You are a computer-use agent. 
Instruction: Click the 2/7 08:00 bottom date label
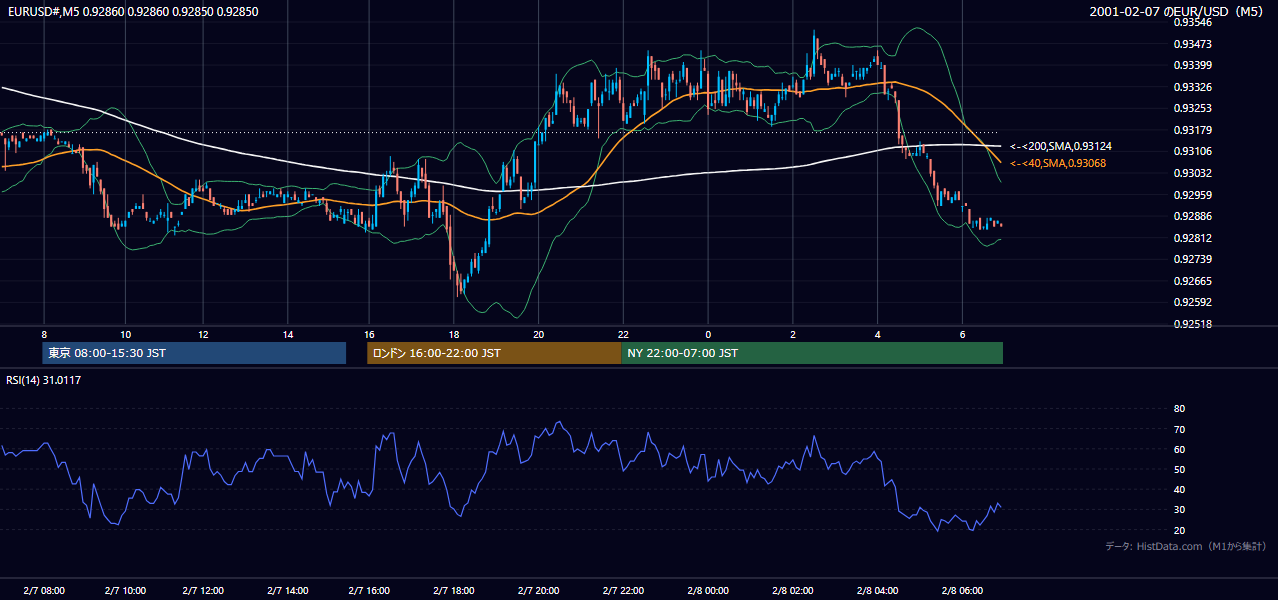coord(44,591)
